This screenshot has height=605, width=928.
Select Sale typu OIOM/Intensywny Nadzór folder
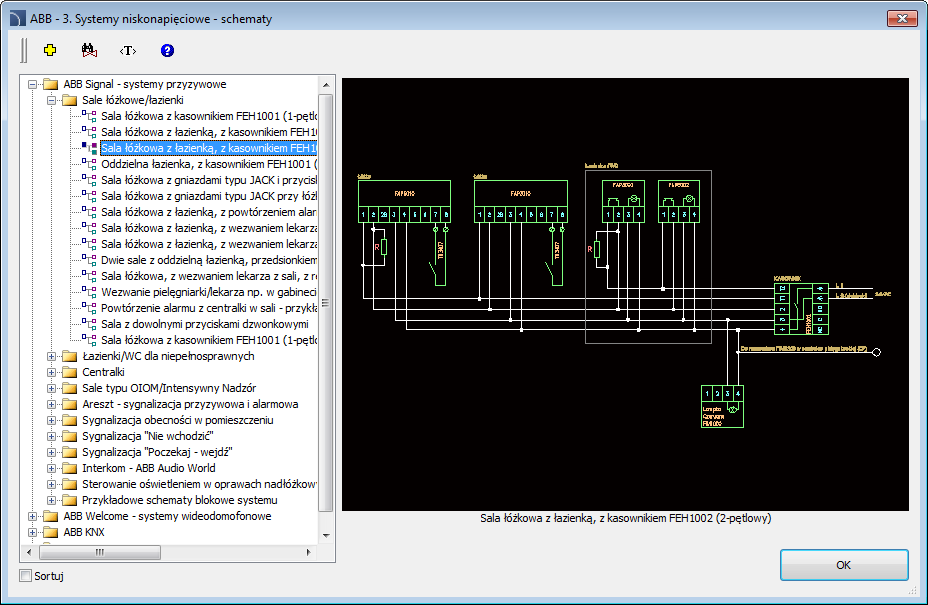pos(168,388)
